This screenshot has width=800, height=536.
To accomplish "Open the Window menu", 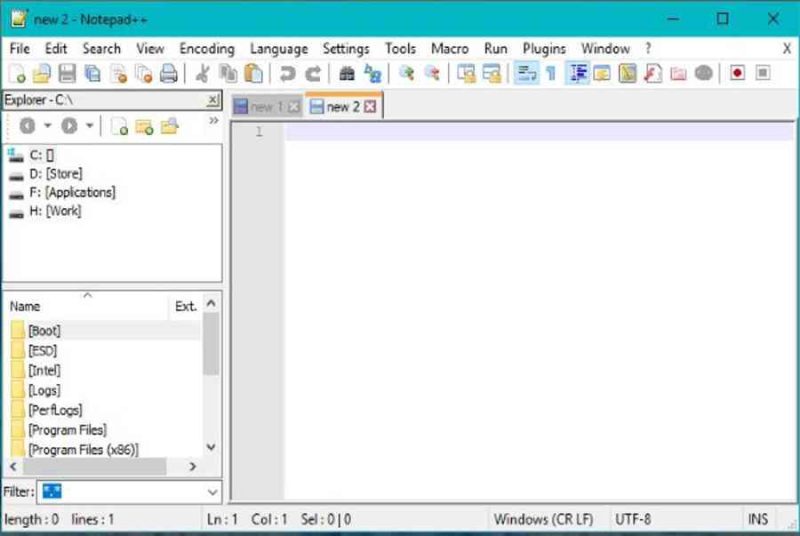I will coord(606,49).
